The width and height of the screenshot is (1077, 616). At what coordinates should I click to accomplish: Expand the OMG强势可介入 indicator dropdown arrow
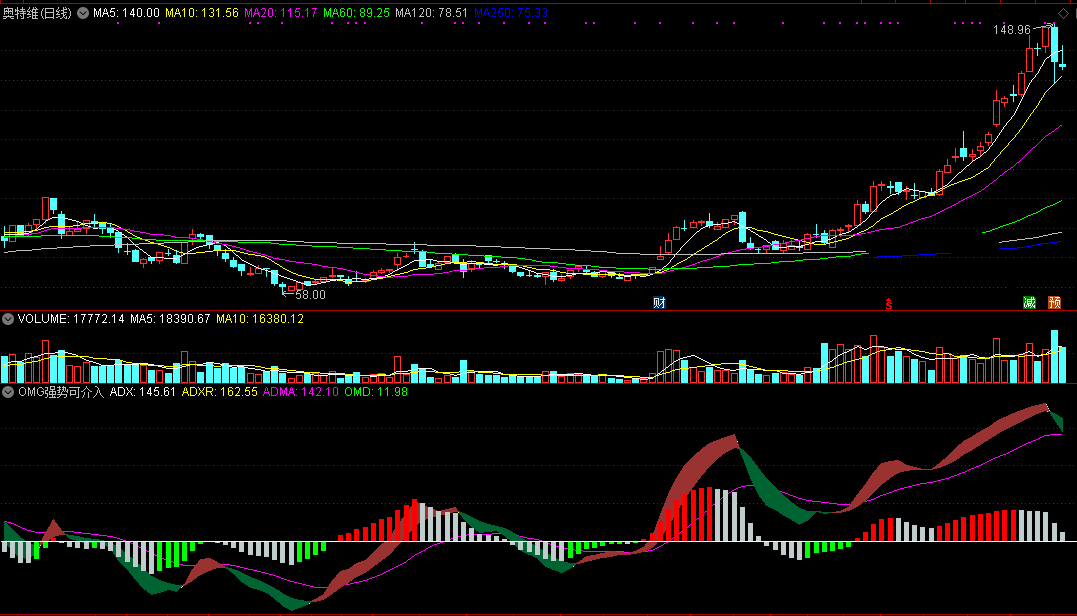[8, 392]
